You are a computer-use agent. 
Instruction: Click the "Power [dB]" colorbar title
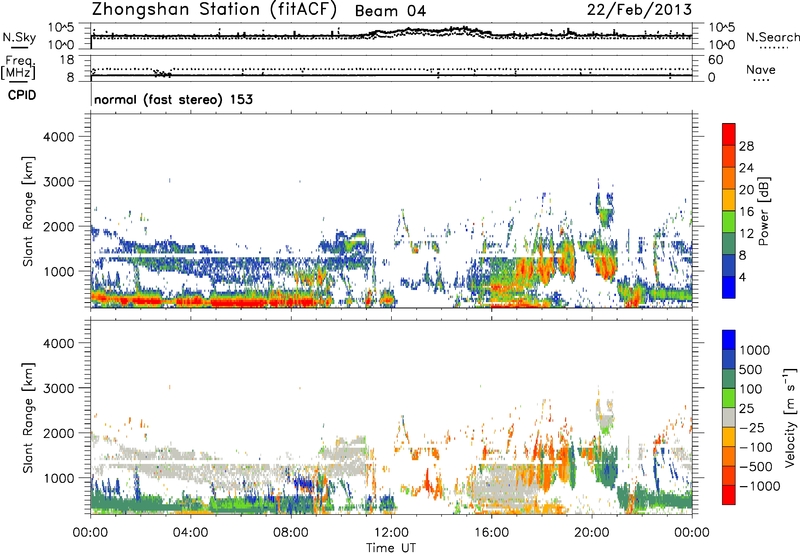[x=763, y=211]
